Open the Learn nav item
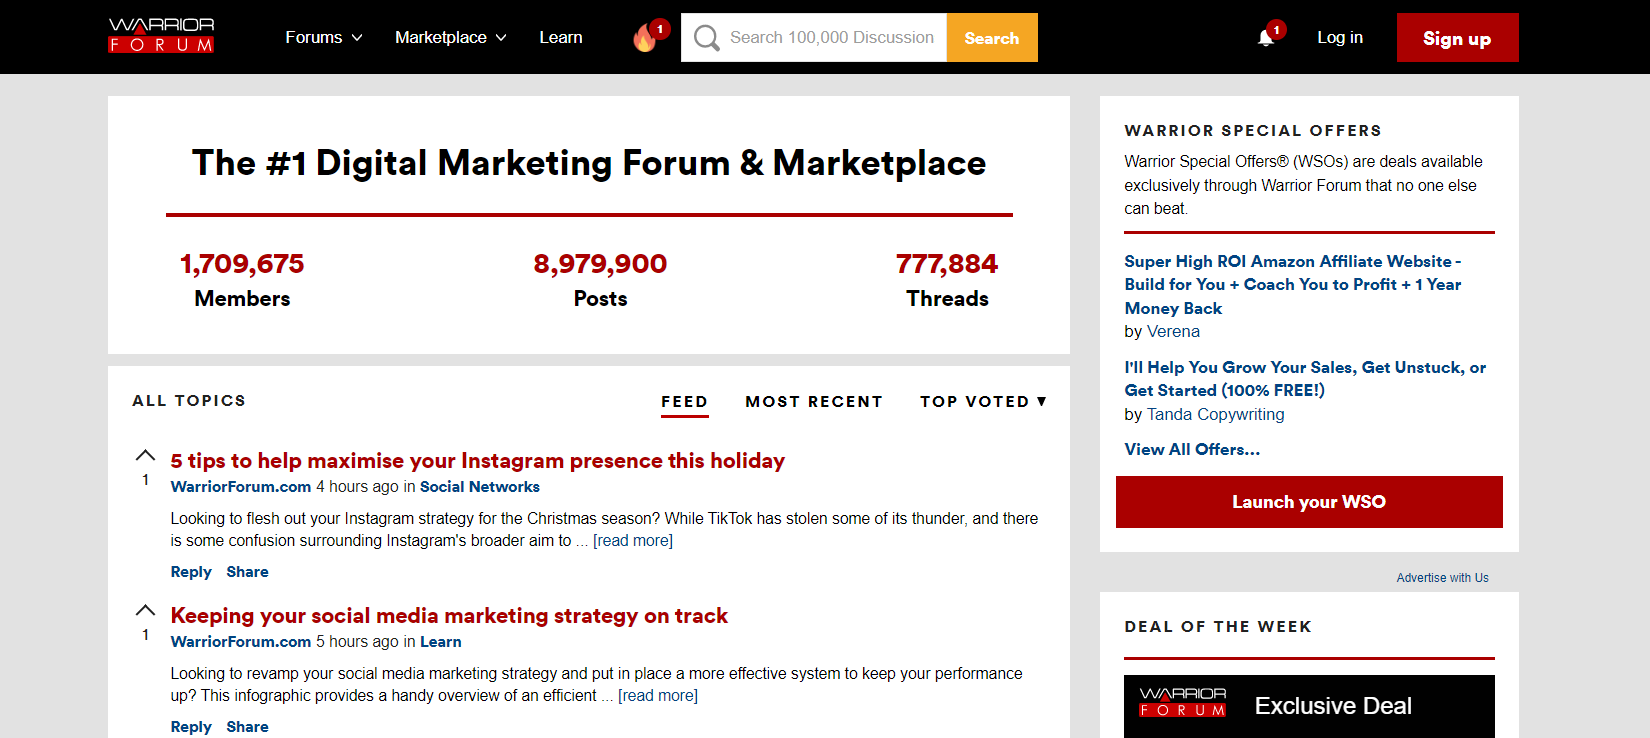 561,37
